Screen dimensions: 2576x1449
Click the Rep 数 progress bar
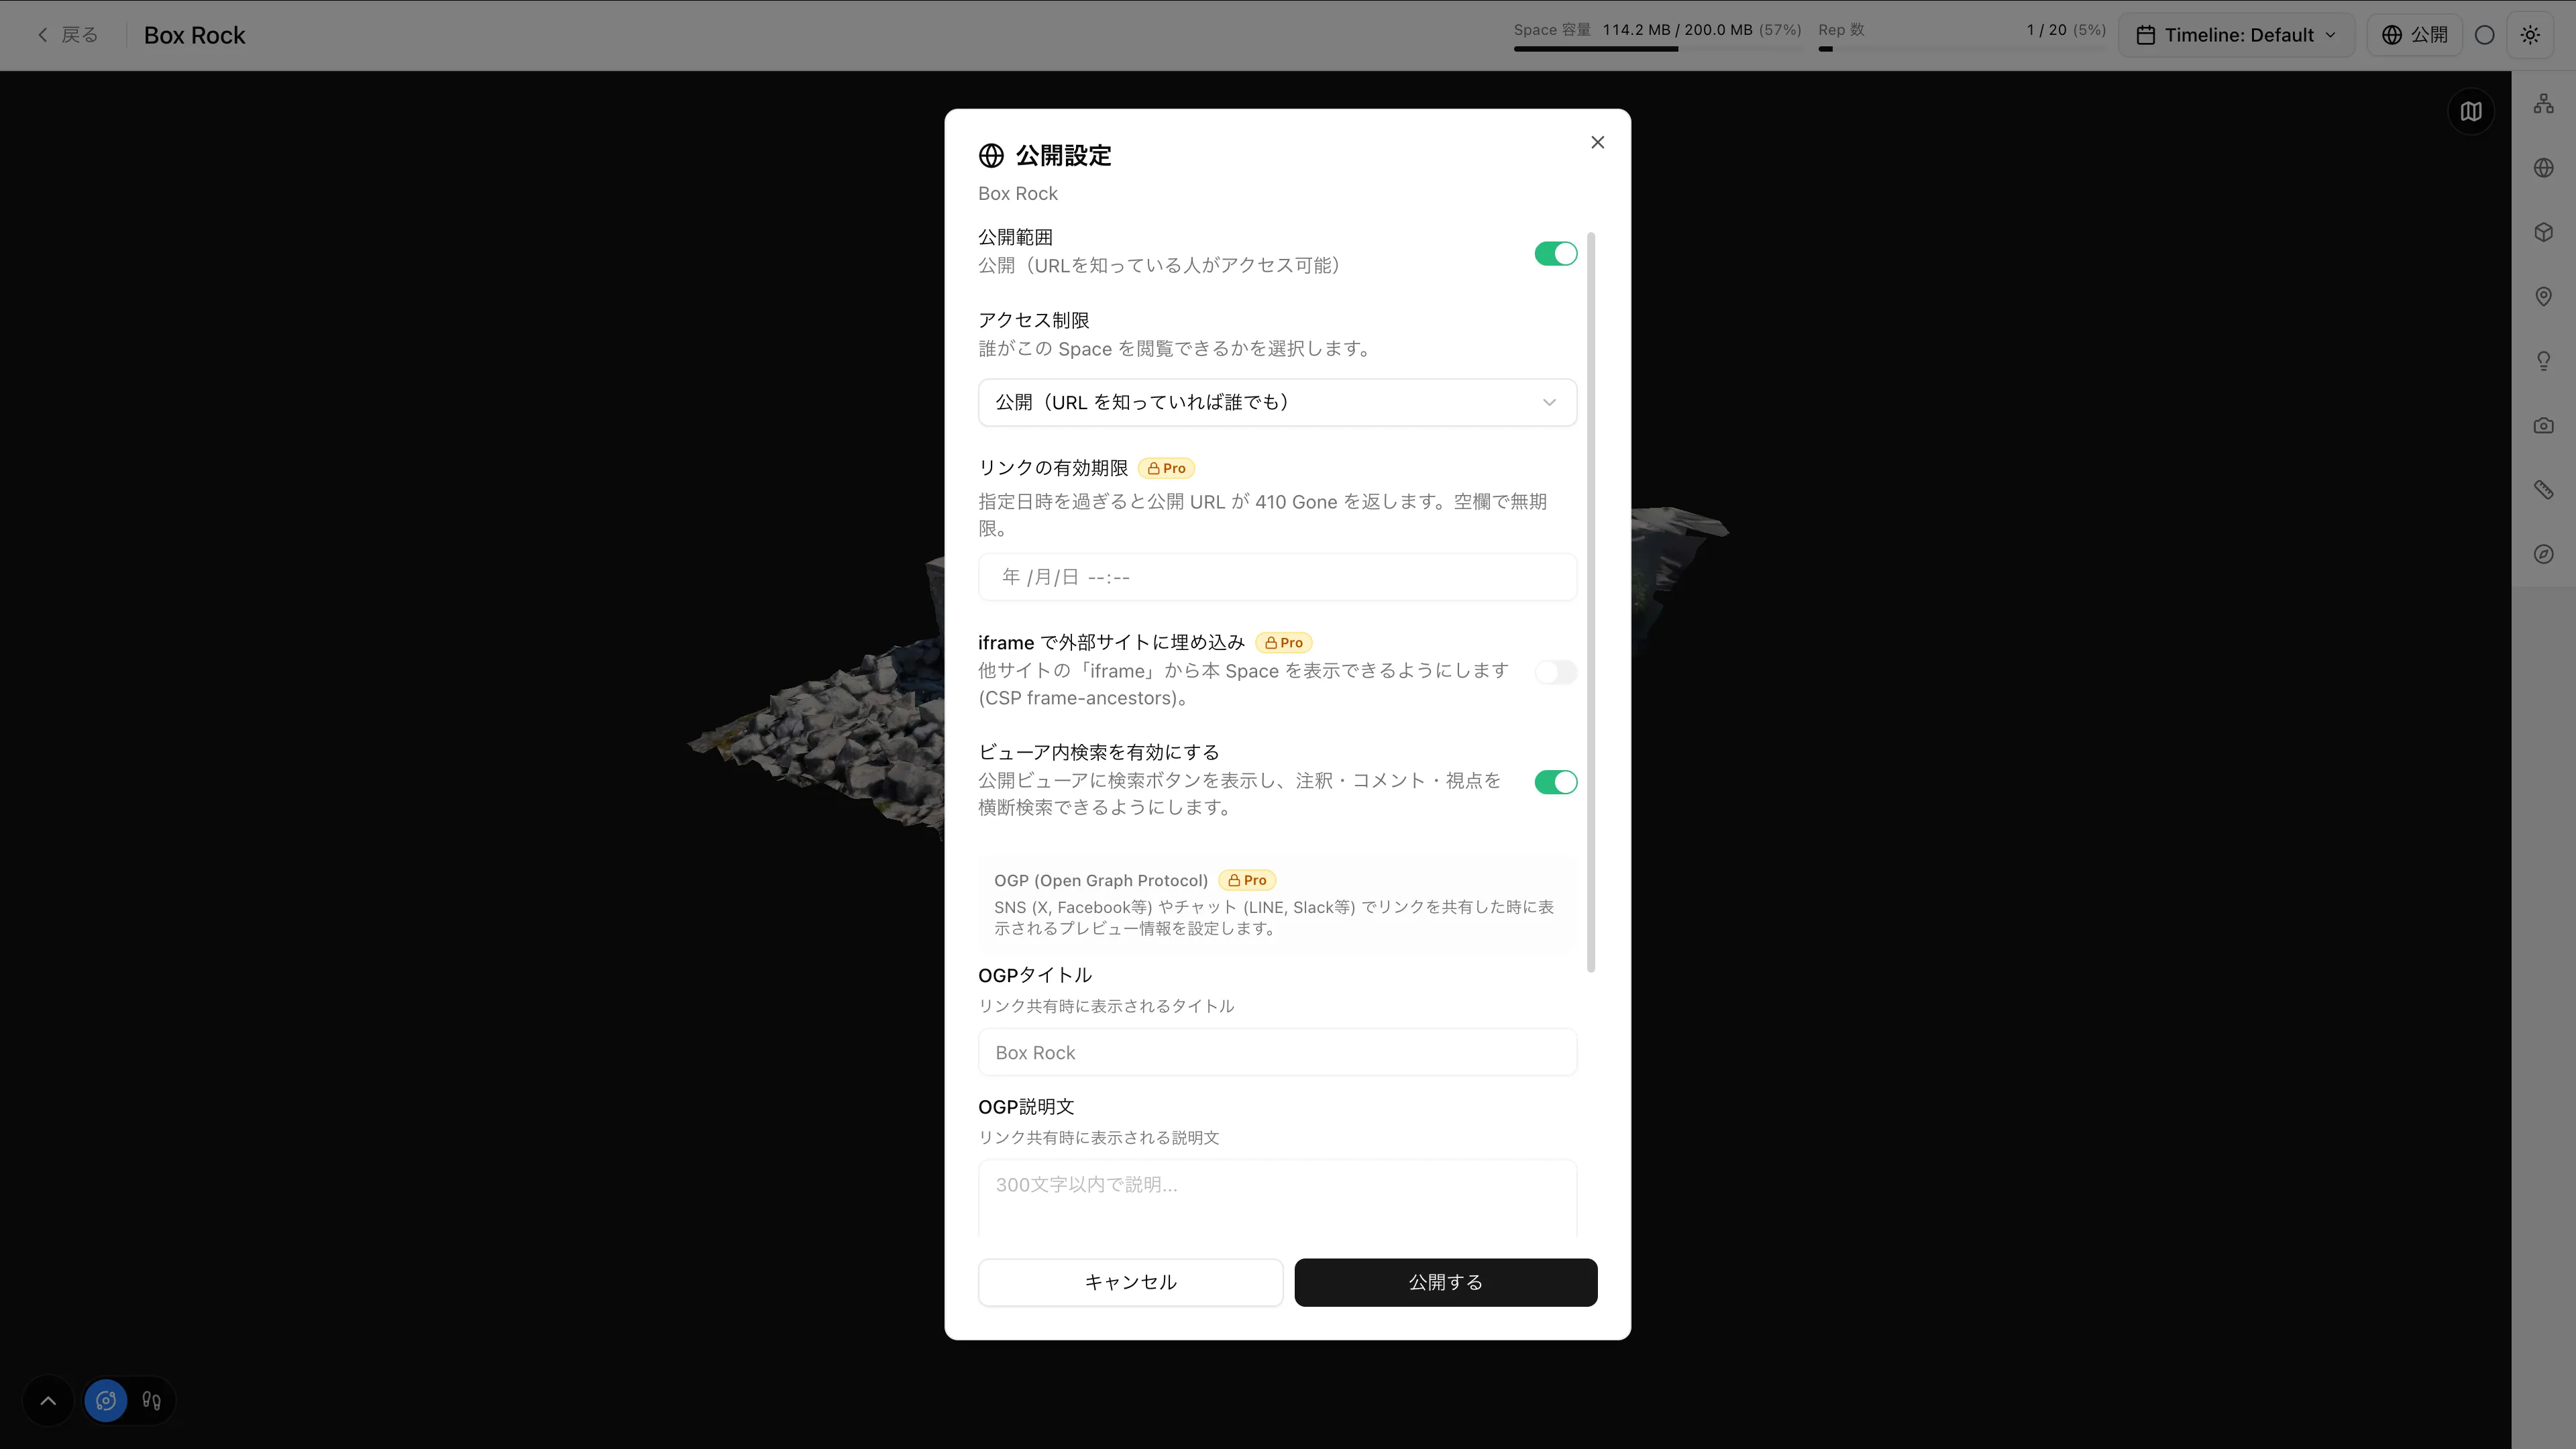1961,49
